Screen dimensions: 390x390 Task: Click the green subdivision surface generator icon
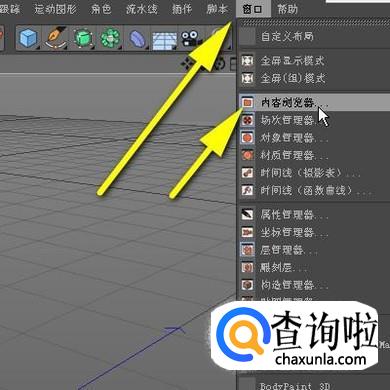point(83,38)
